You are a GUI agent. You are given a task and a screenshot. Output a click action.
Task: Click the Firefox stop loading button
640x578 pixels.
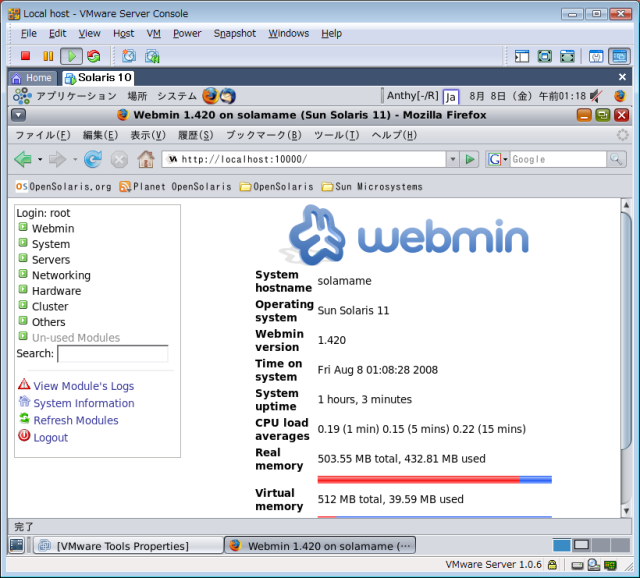[x=119, y=159]
